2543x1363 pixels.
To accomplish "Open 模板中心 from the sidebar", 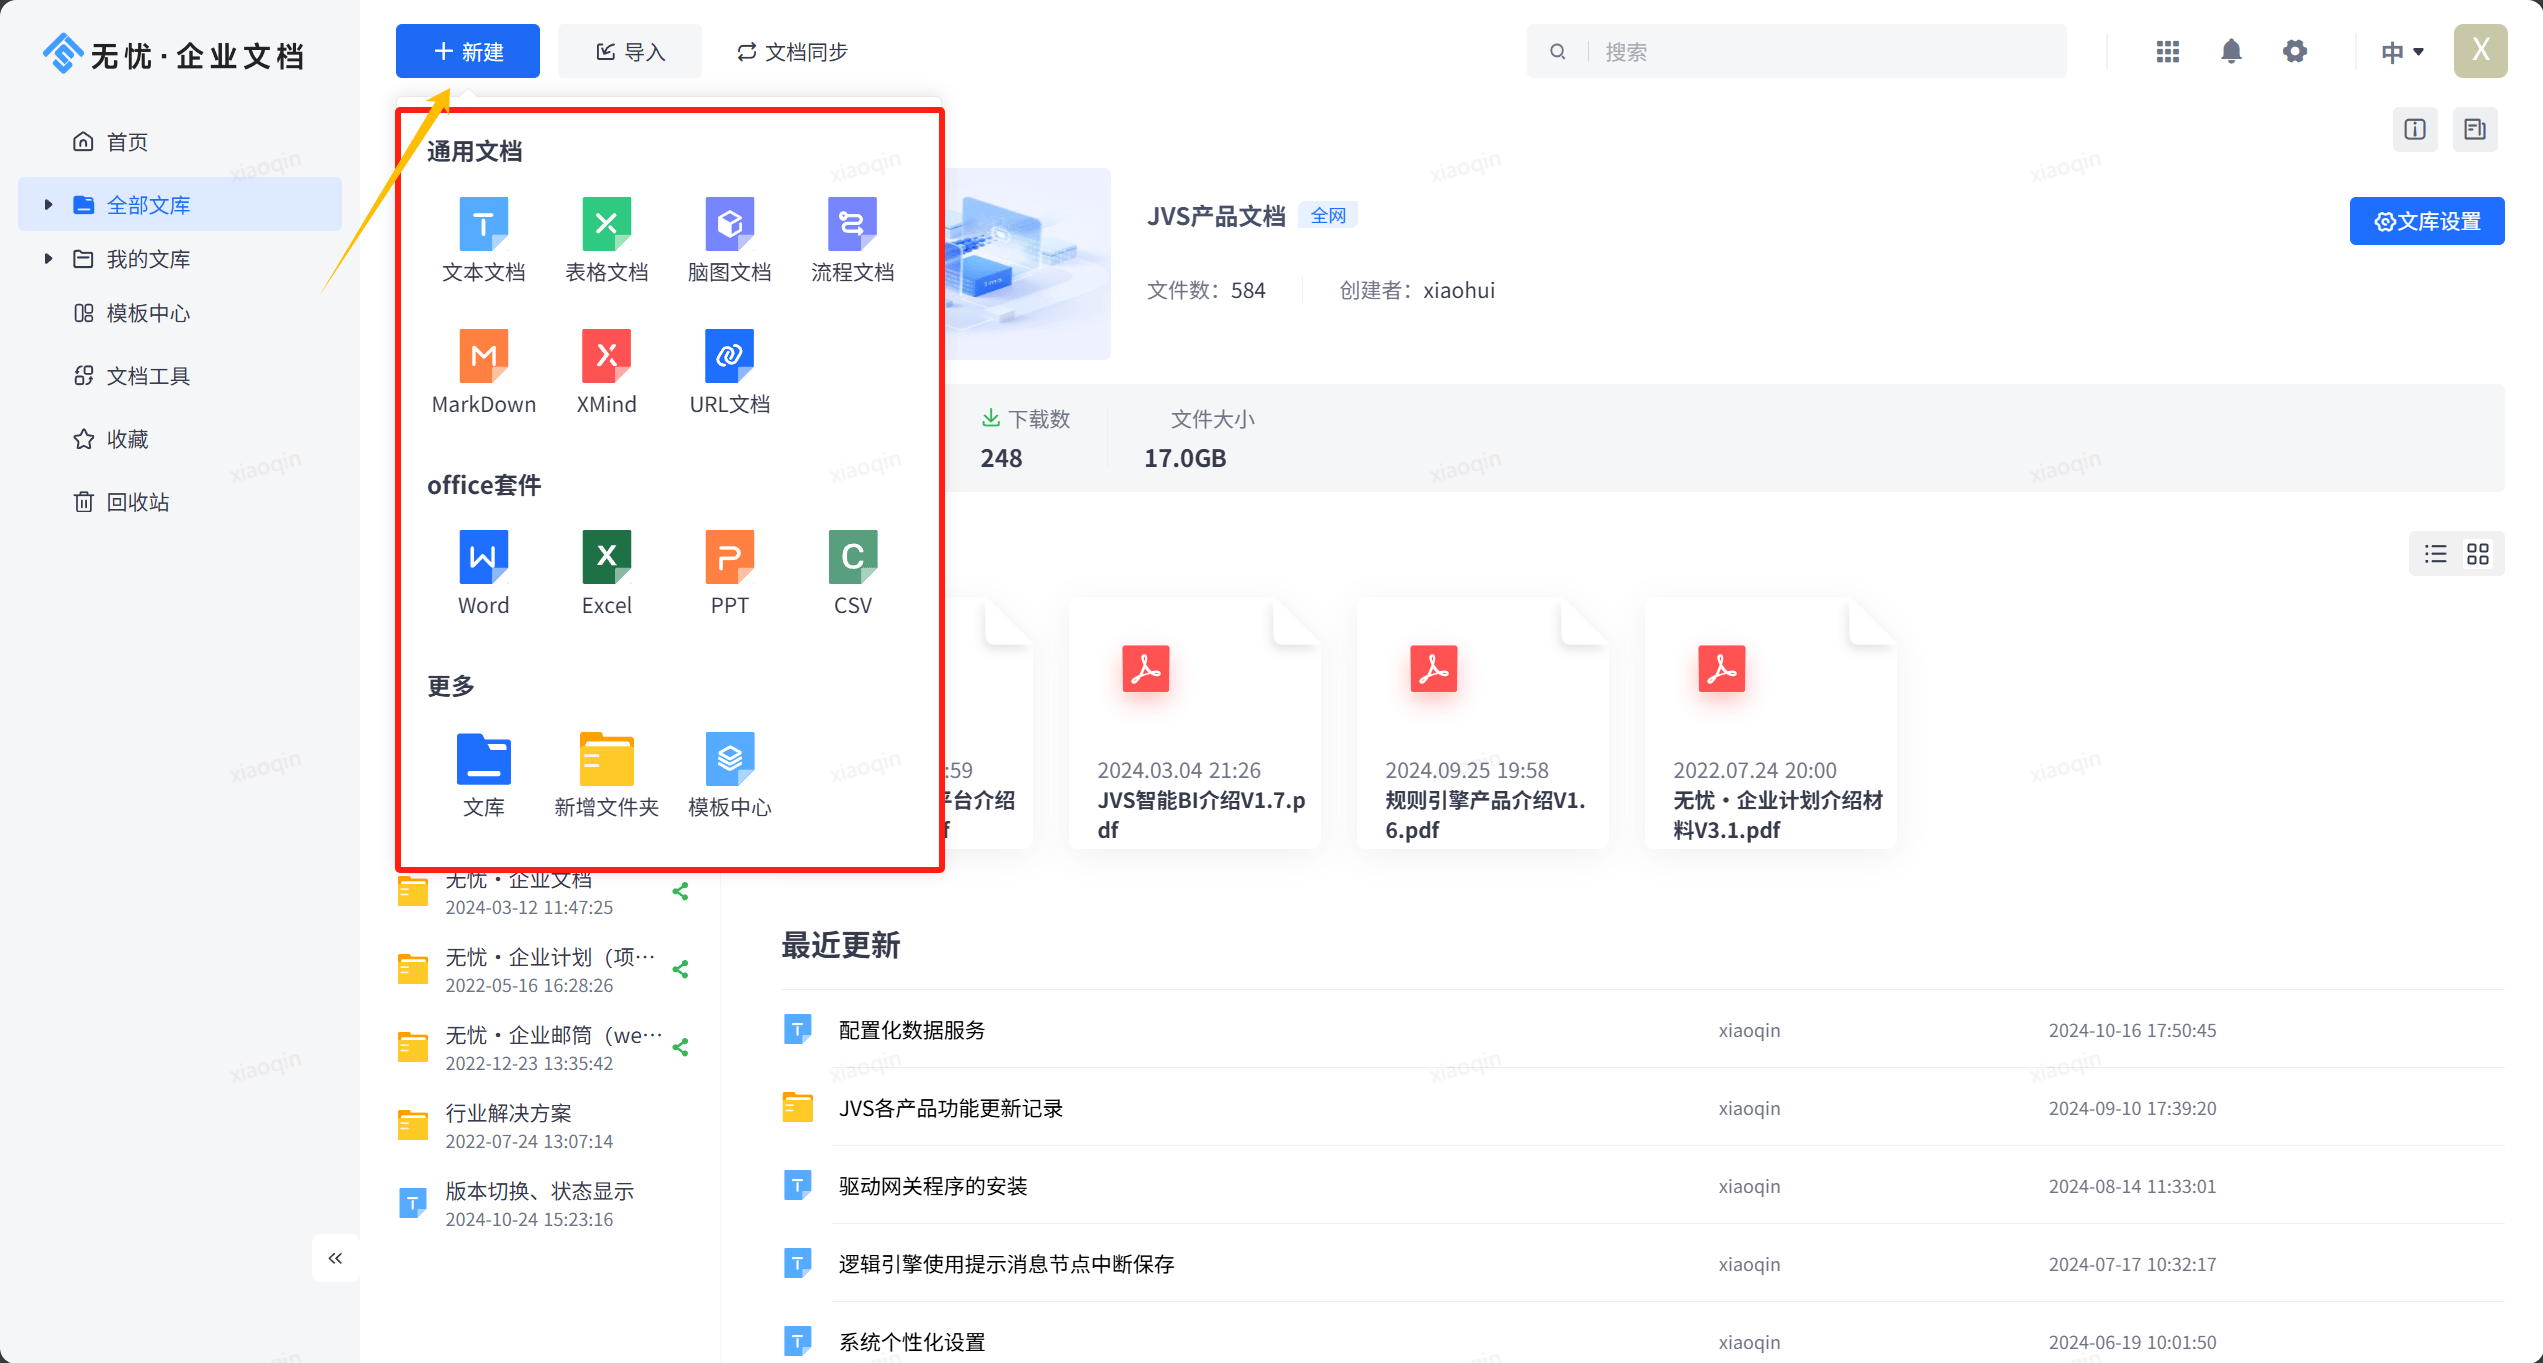I will pos(147,312).
